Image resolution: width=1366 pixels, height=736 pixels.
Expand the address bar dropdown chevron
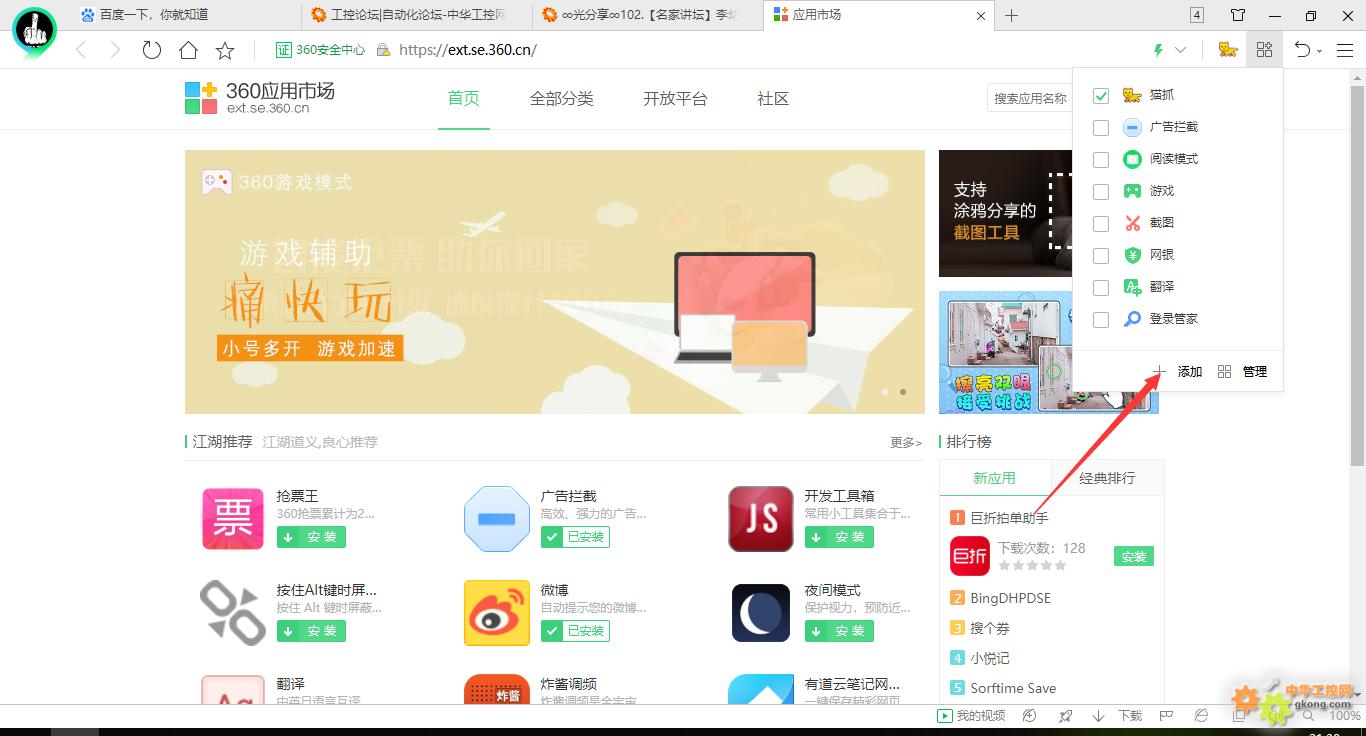coord(1181,50)
